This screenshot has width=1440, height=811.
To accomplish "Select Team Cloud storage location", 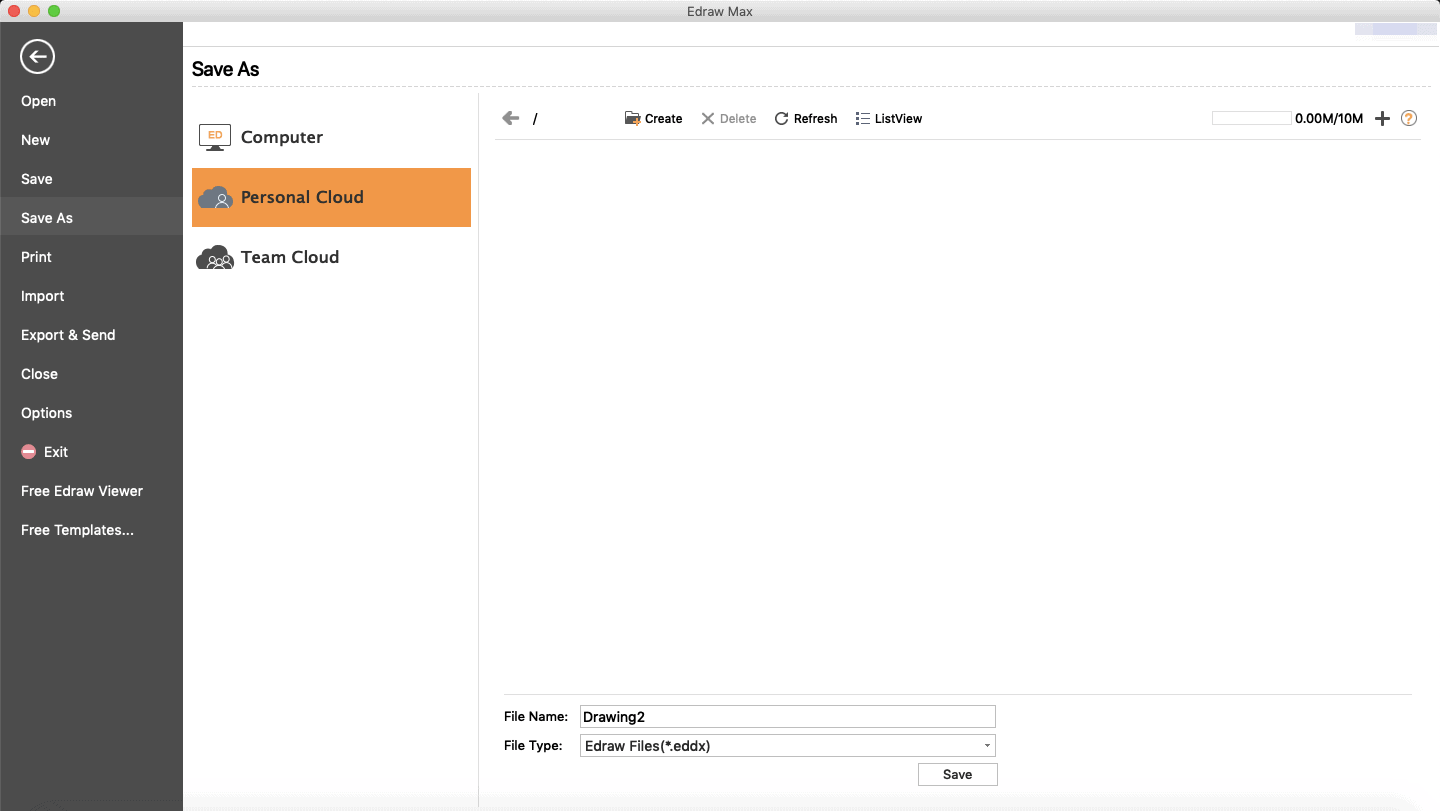I will coord(289,257).
